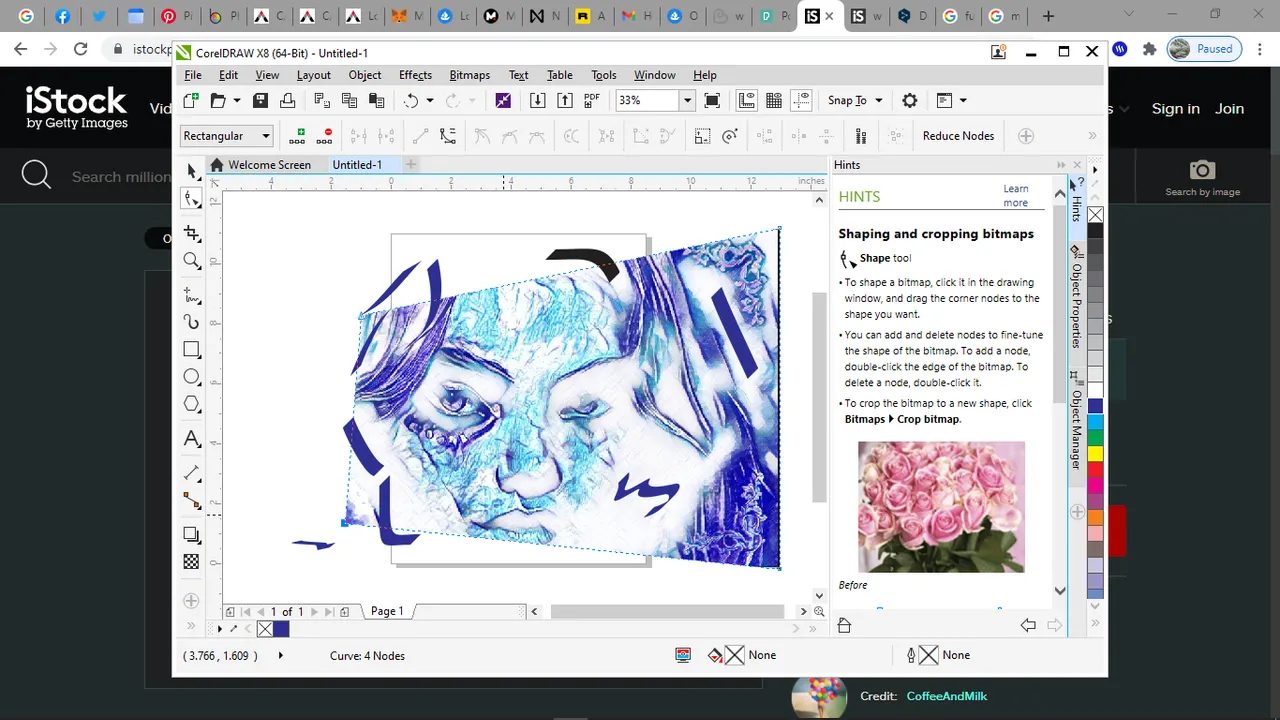Click the Reduce Nodes button
The width and height of the screenshot is (1280, 720).
958,136
